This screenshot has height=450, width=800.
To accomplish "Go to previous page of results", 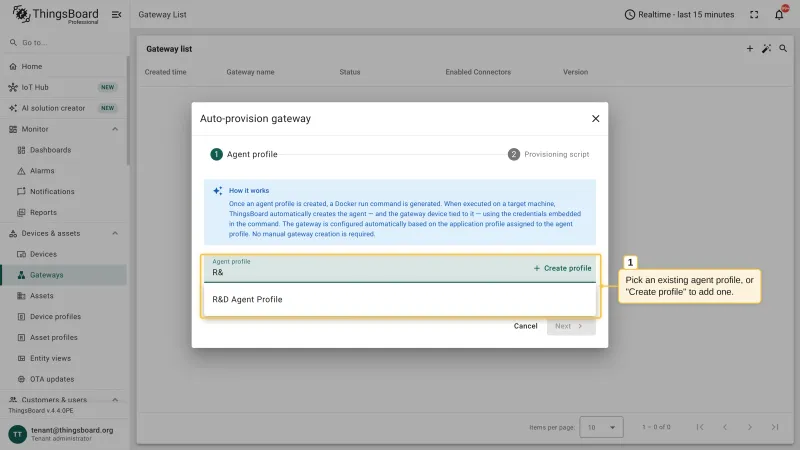I will 725,427.
